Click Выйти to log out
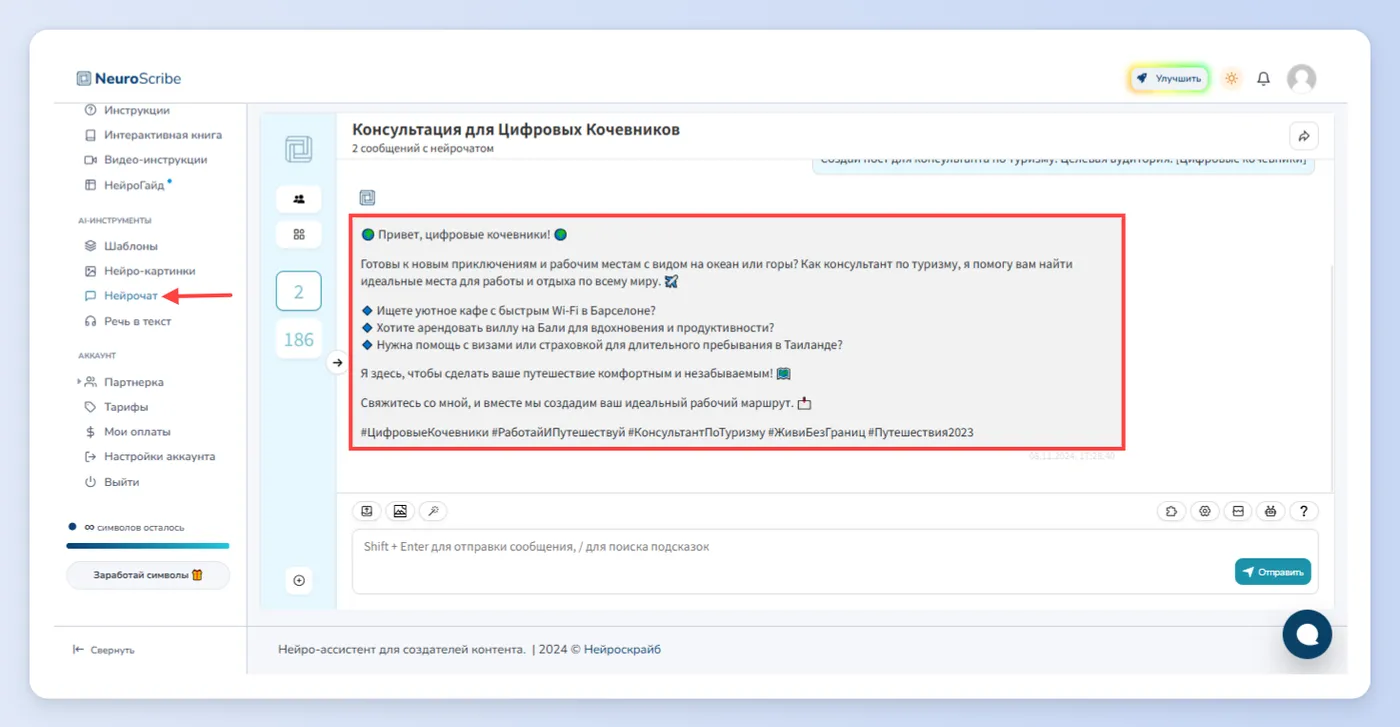Screen dimensions: 1400x727 pyautogui.click(x=112, y=482)
